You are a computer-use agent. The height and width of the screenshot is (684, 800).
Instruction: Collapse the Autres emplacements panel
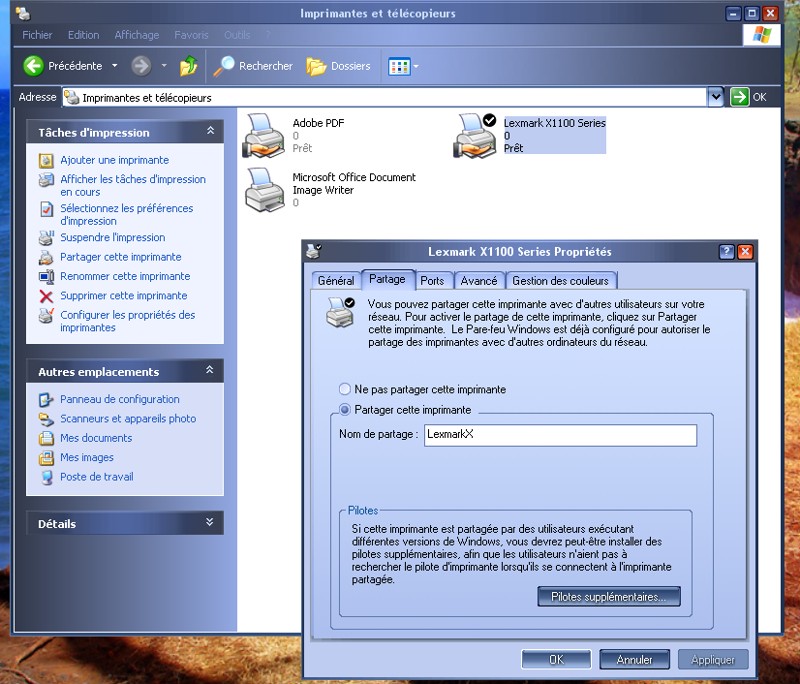pyautogui.click(x=210, y=371)
